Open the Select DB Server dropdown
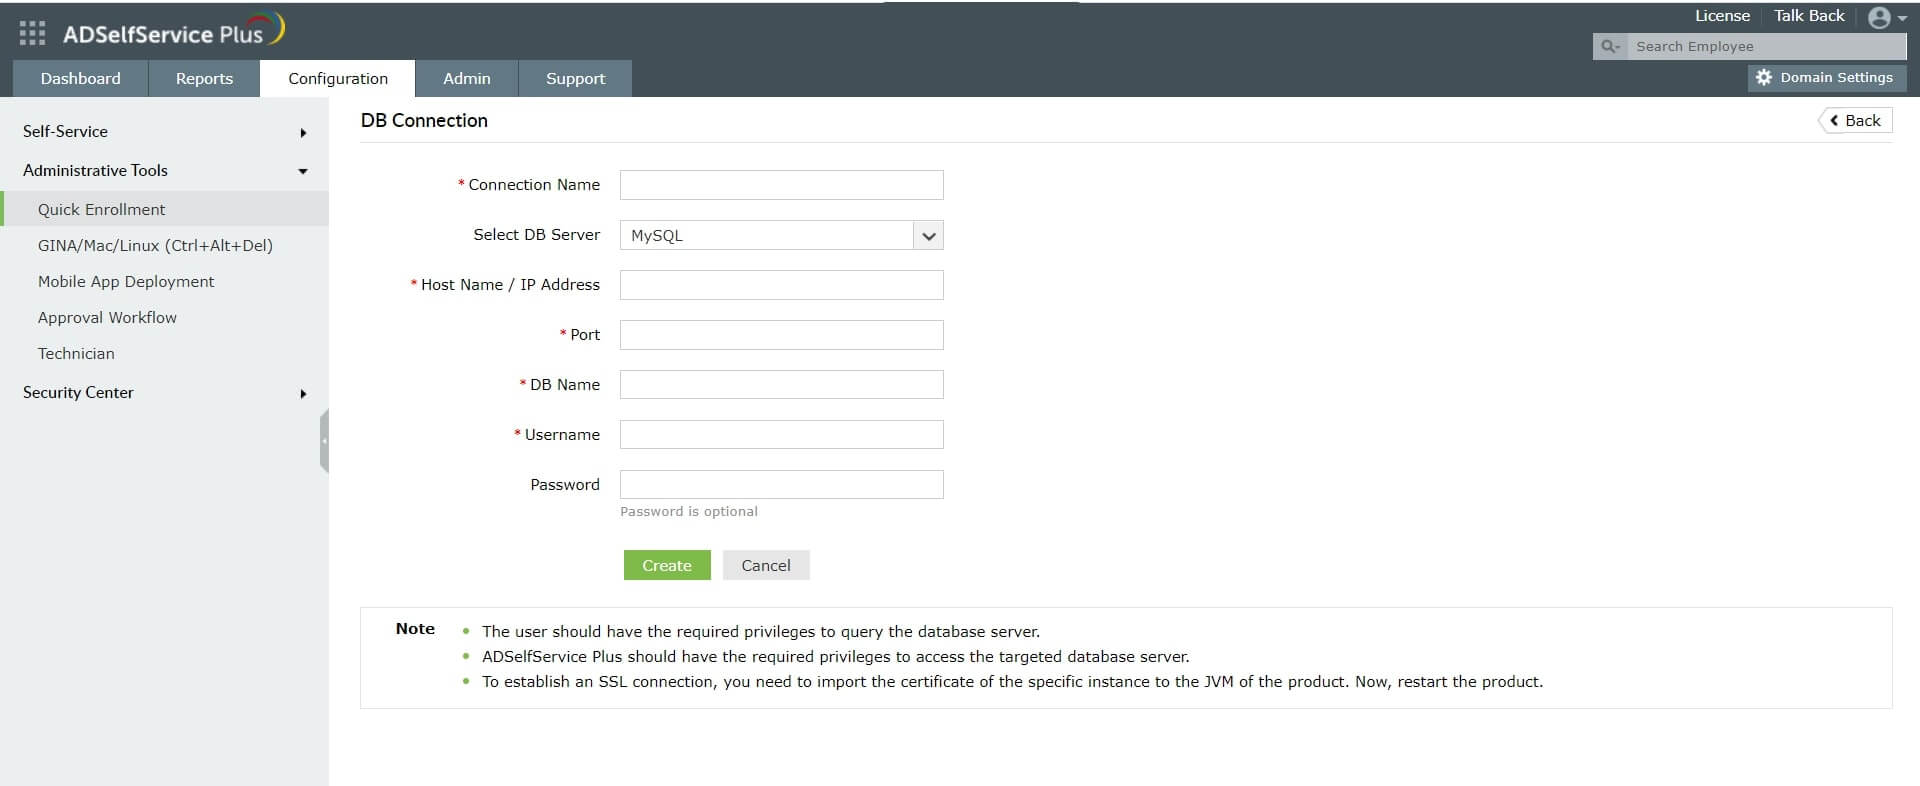Image resolution: width=1920 pixels, height=786 pixels. click(x=928, y=235)
